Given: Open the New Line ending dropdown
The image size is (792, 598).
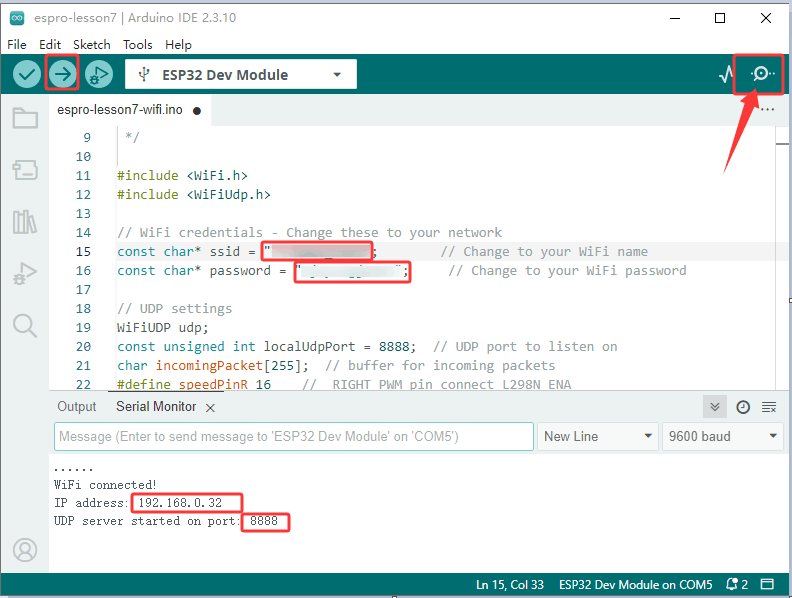Looking at the screenshot, I should [598, 436].
